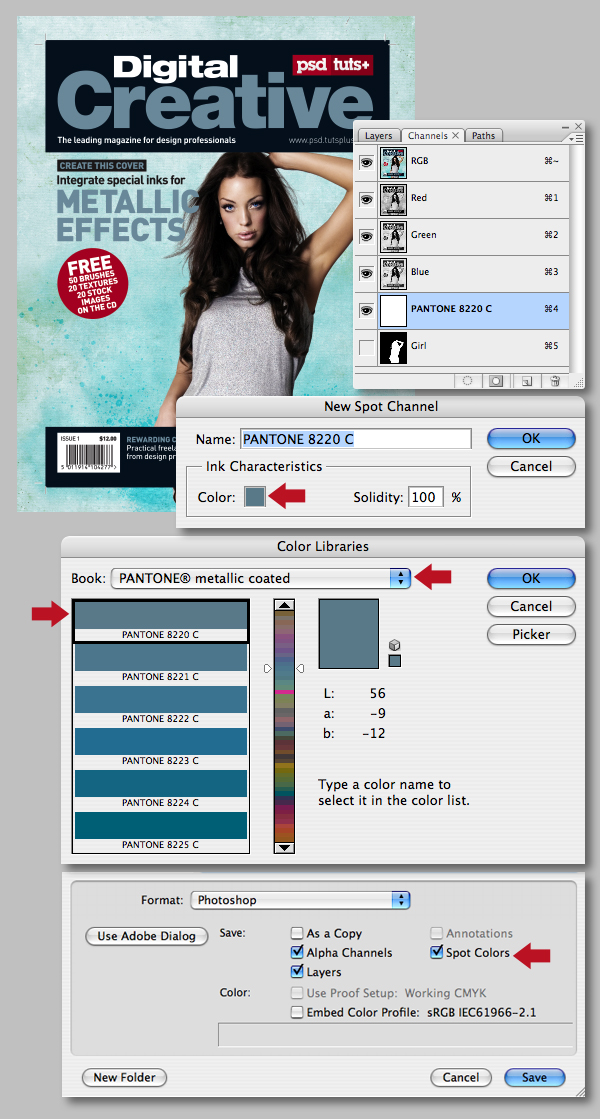The width and height of the screenshot is (600, 1119).
Task: Select the RGB channel thumbnail
Action: (393, 163)
